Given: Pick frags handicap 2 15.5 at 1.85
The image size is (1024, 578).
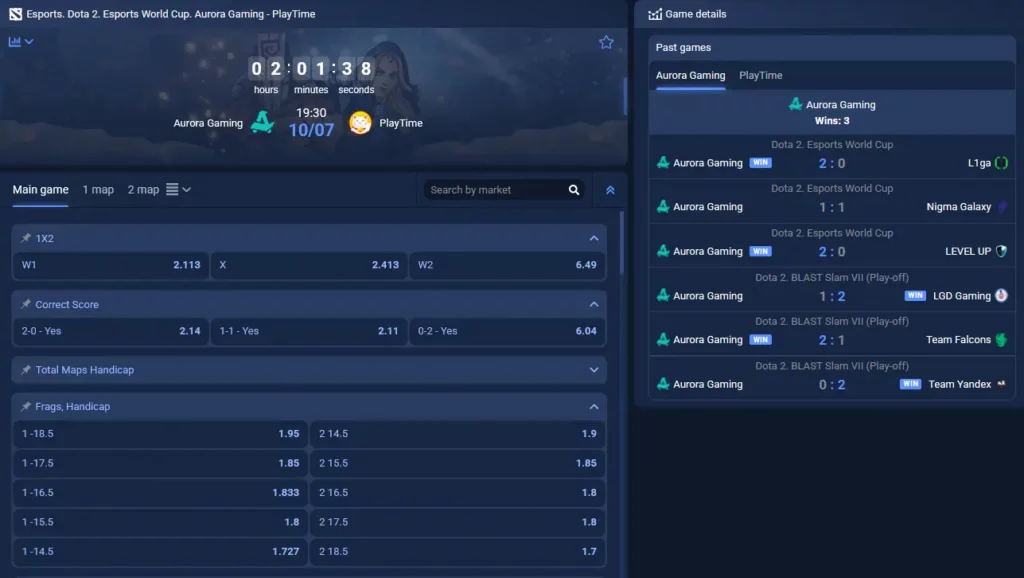Looking at the screenshot, I should (458, 463).
